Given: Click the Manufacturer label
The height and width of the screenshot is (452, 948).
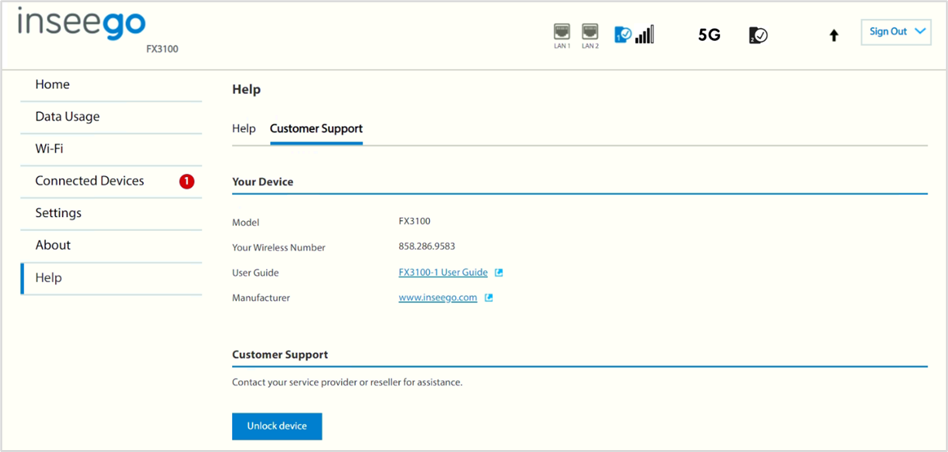Looking at the screenshot, I should pos(261,298).
